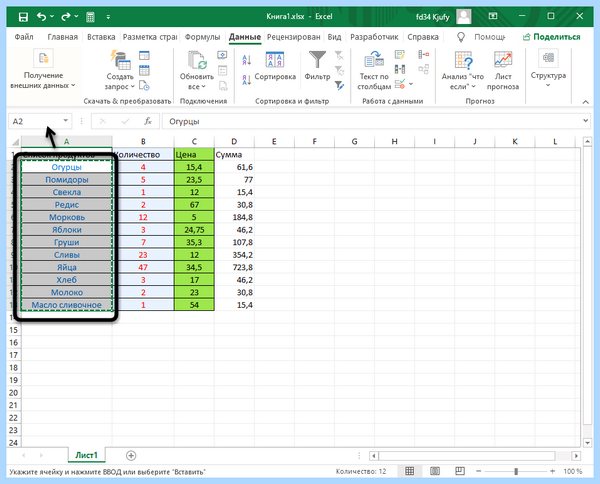This screenshot has height=484, width=600.
Task: Switch to the Разработчик tab
Action: [x=374, y=37]
